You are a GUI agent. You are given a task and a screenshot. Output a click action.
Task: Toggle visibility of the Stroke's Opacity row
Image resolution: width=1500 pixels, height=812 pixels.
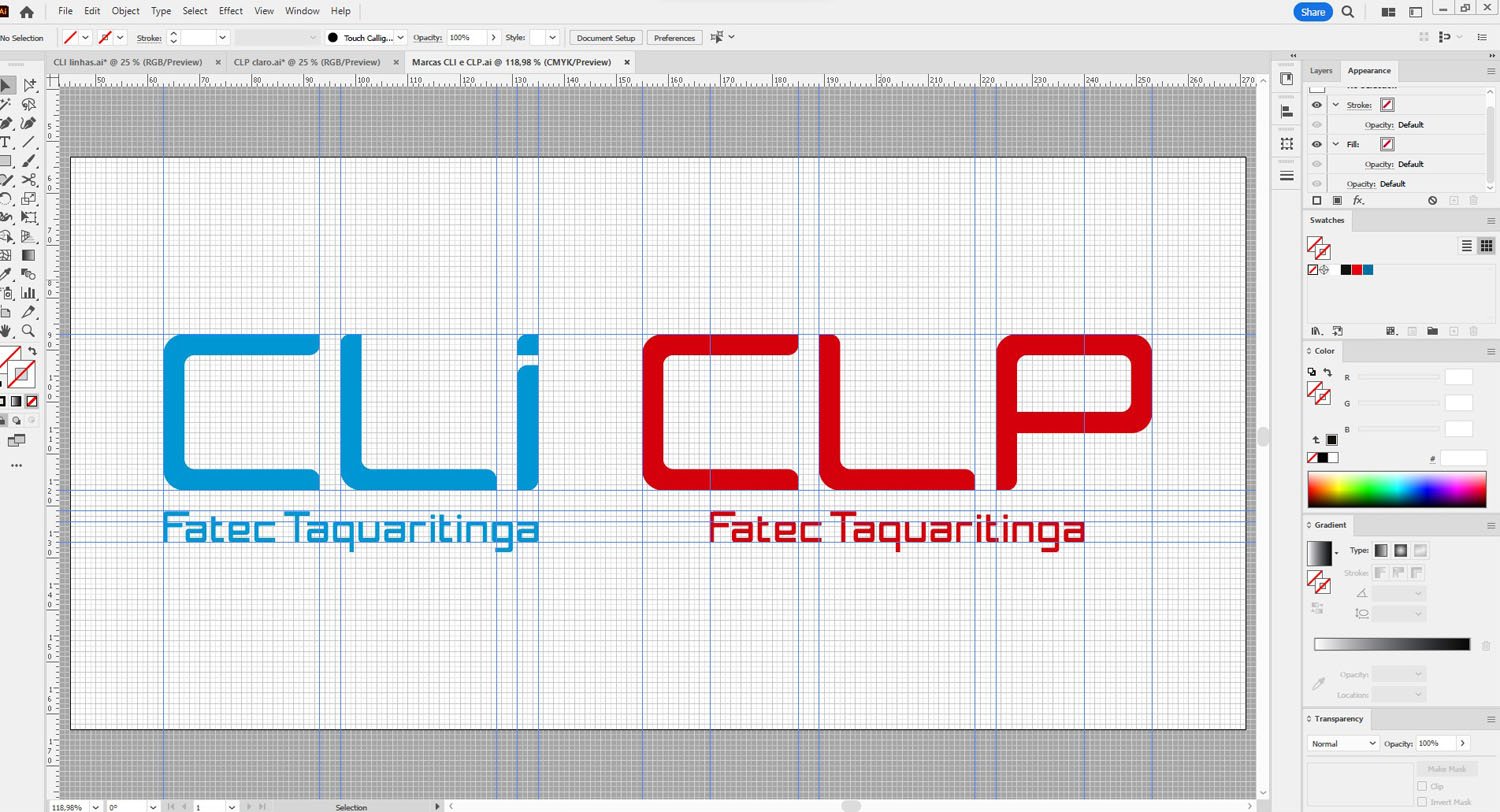[1316, 125]
